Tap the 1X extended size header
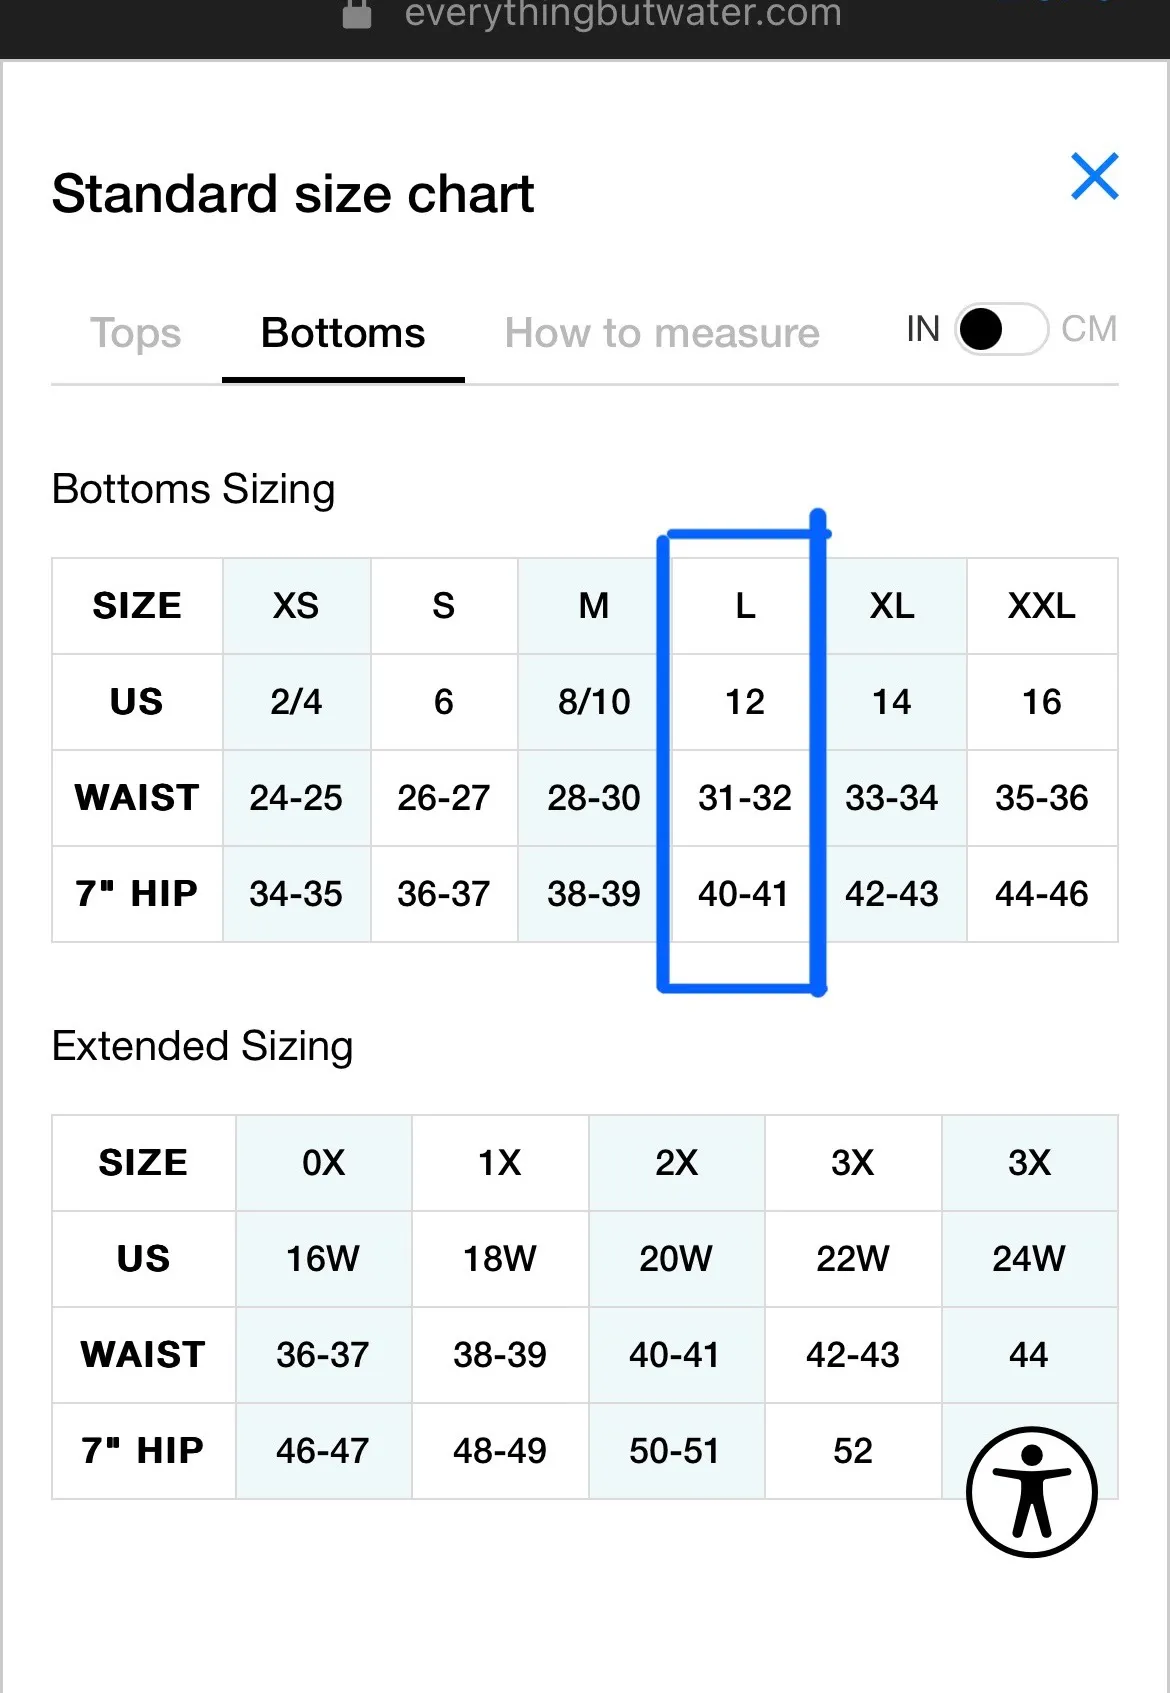This screenshot has width=1170, height=1693. coord(500,1163)
